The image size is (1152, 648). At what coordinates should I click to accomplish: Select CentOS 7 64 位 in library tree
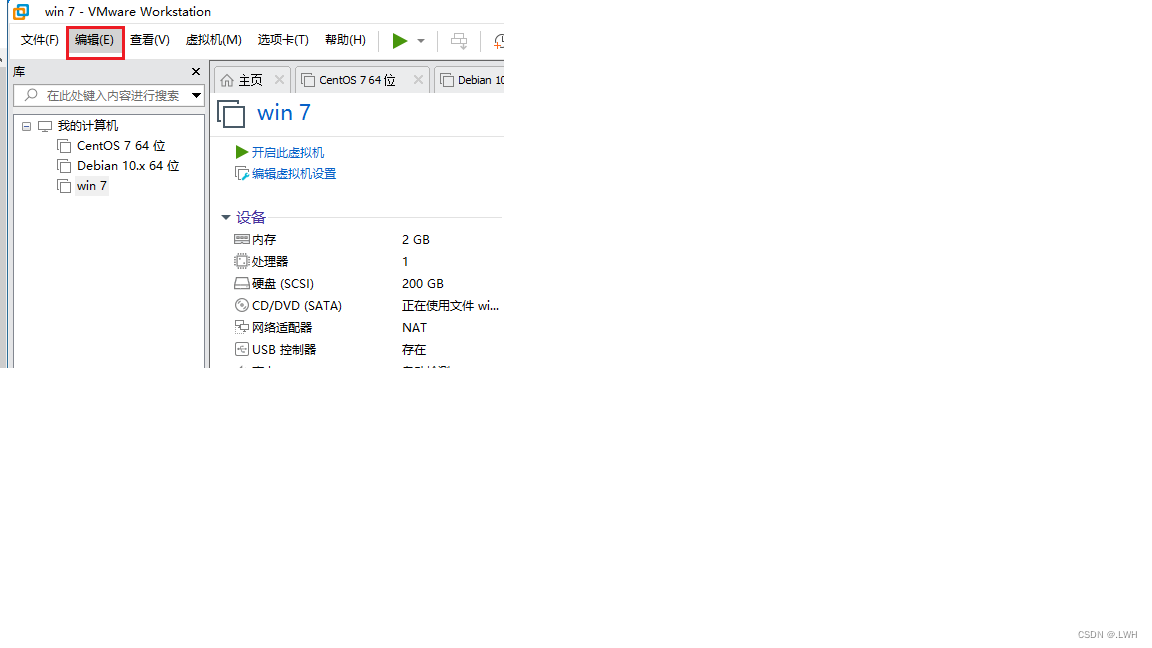[120, 145]
